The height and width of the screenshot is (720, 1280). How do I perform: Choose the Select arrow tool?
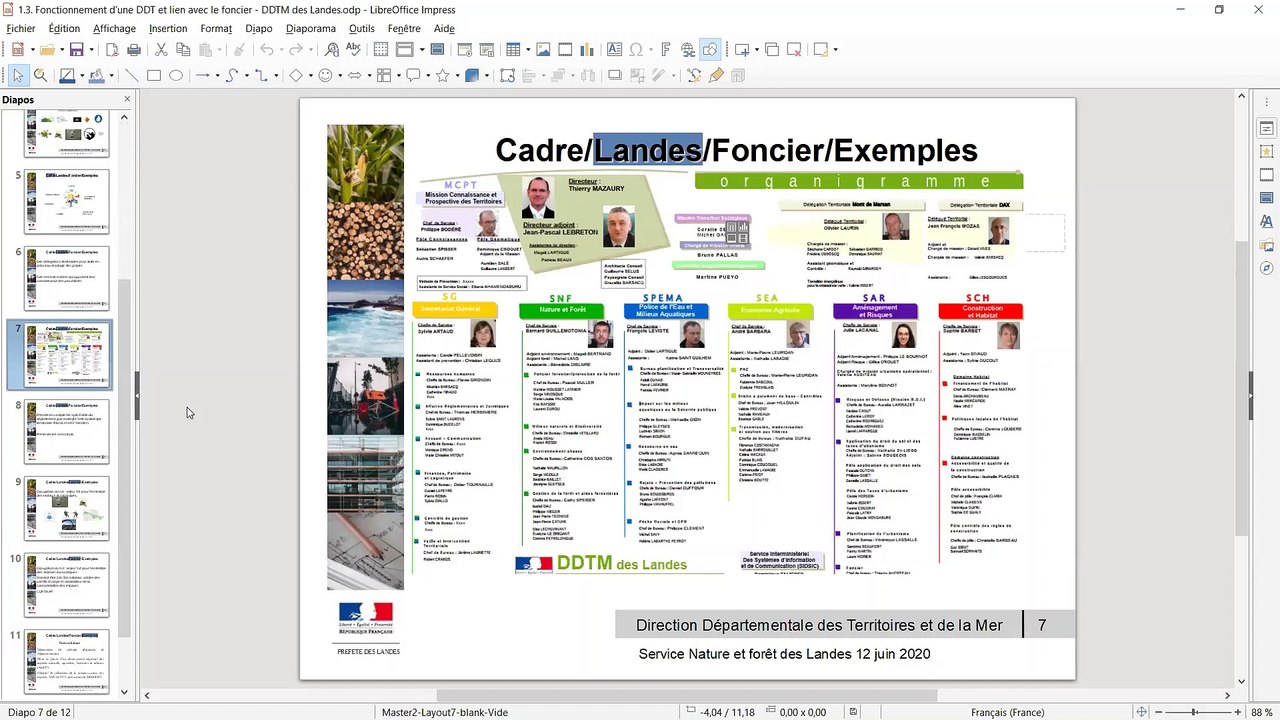[17, 75]
